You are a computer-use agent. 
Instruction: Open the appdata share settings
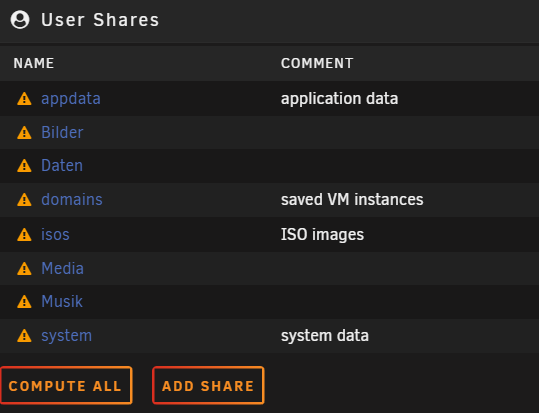(71, 99)
